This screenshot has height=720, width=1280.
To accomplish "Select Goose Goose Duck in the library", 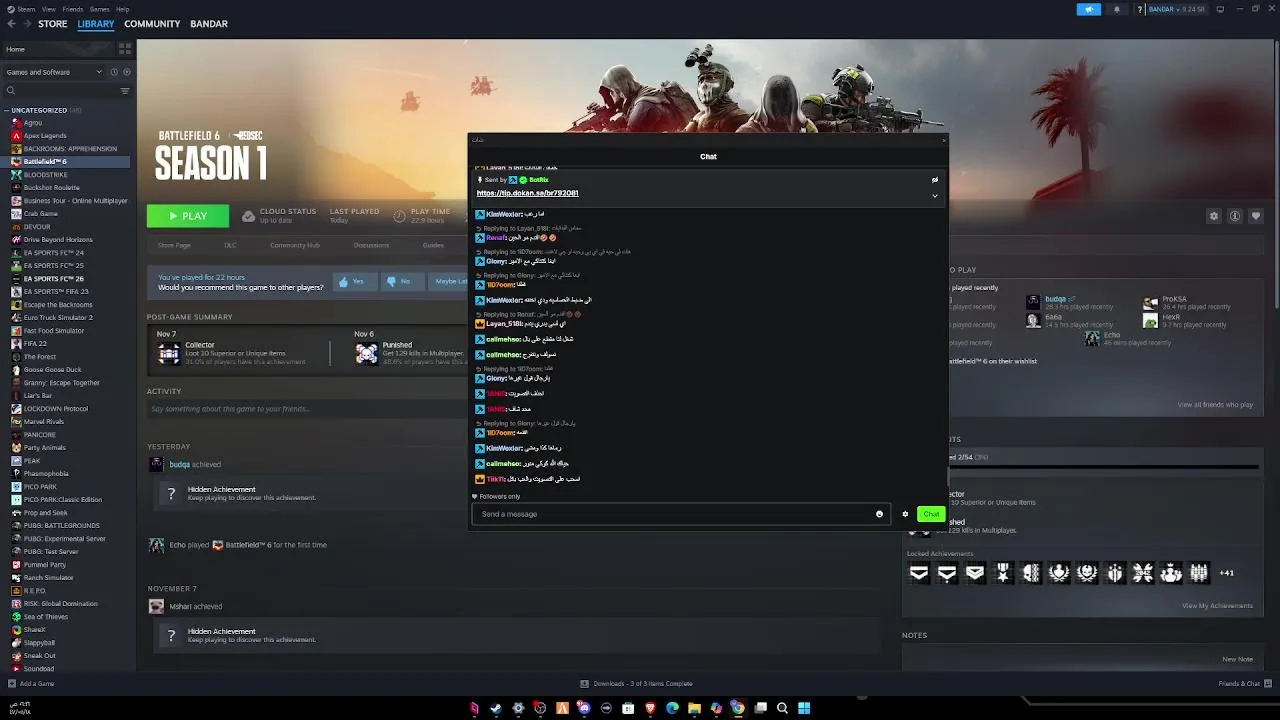I will 53,370.
